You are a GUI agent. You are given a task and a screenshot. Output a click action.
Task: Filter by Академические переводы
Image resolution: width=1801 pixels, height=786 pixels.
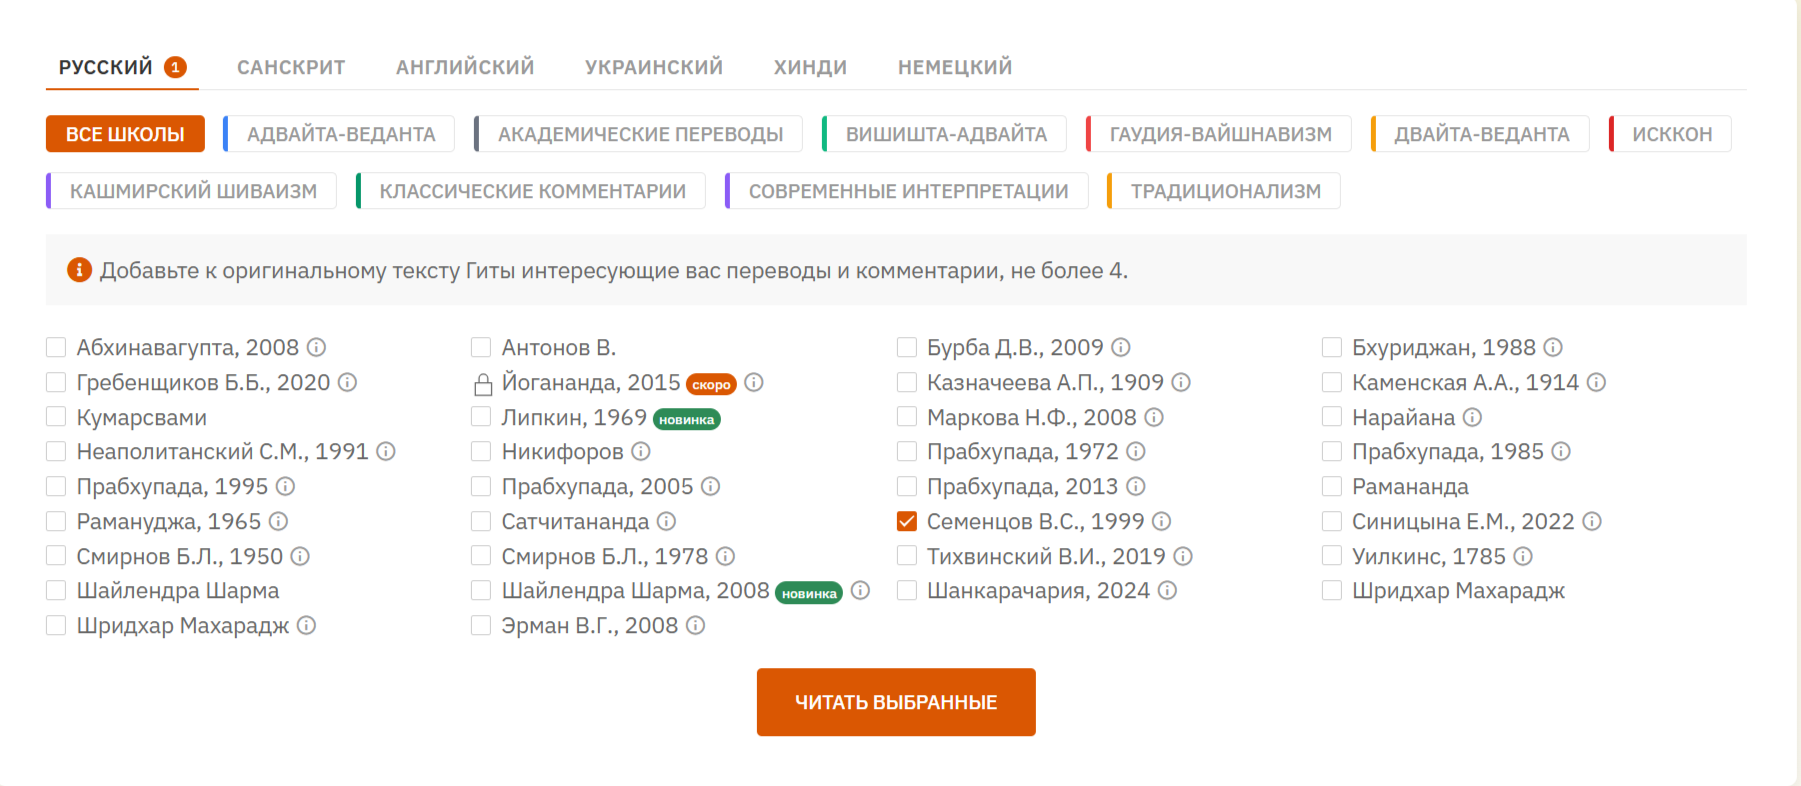click(x=638, y=134)
